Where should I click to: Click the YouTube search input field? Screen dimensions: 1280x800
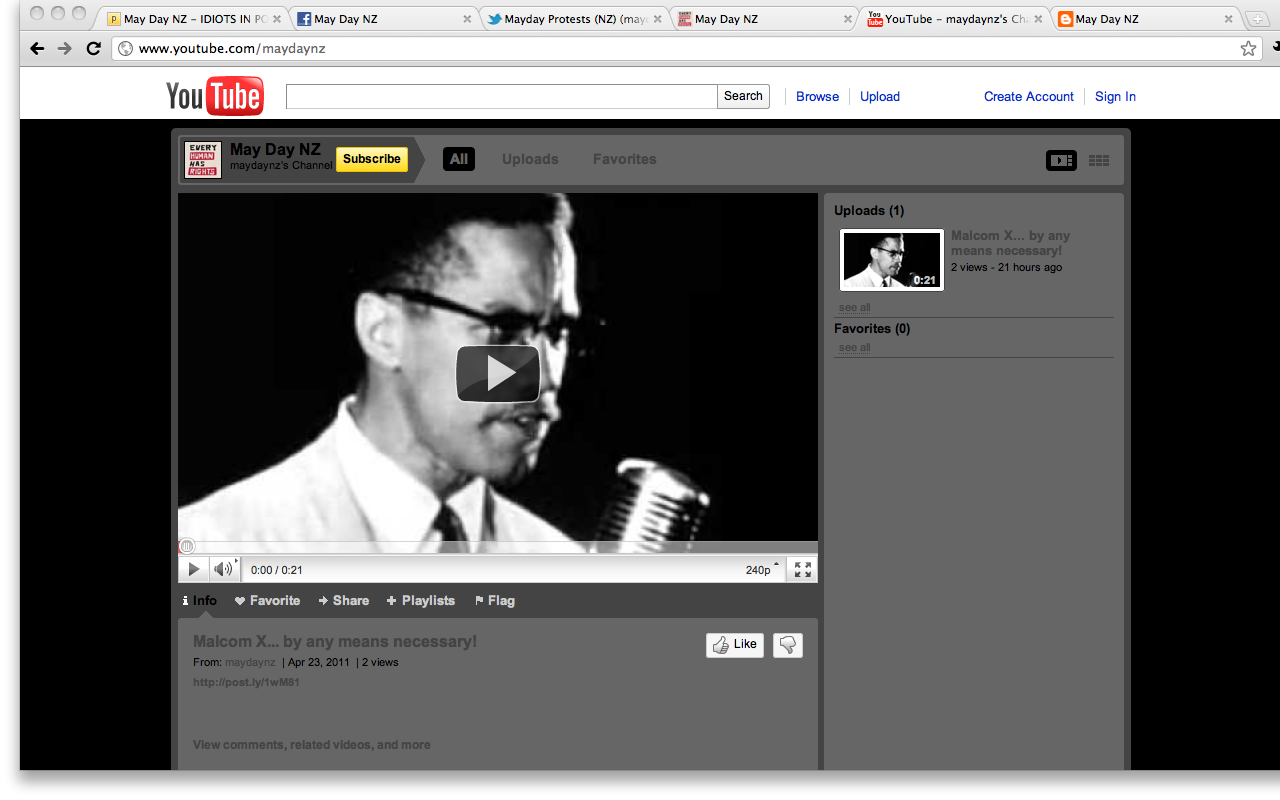pos(502,96)
